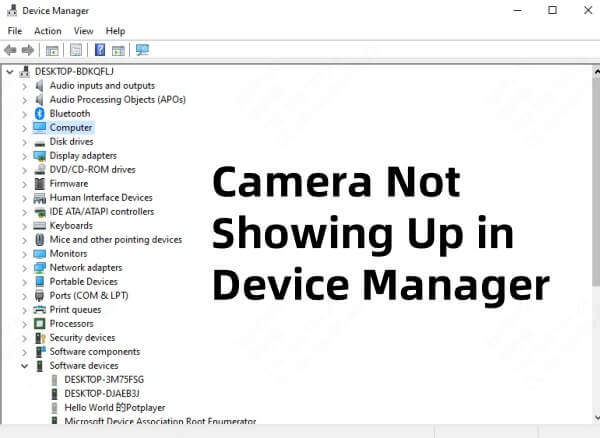Click Scan for hardware changes monitor icon

[142, 50]
